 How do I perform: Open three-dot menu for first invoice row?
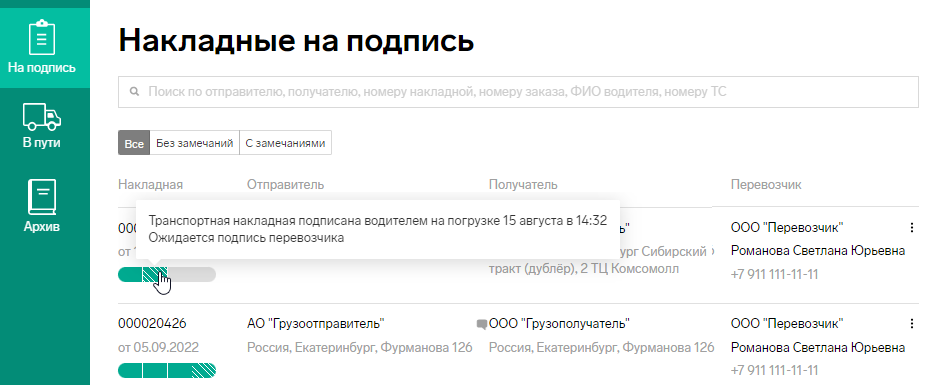912,228
